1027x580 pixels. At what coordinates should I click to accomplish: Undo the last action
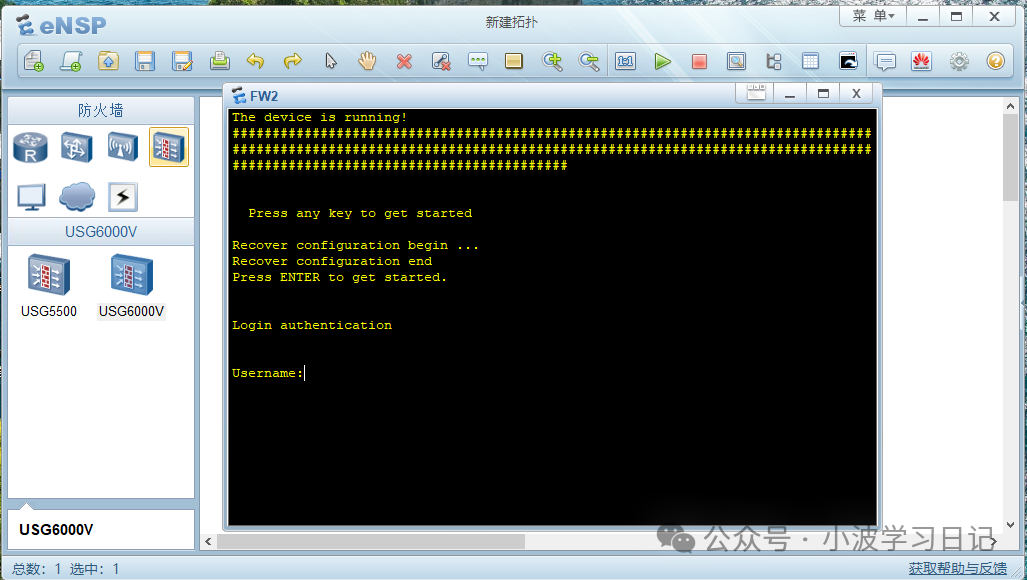255,62
